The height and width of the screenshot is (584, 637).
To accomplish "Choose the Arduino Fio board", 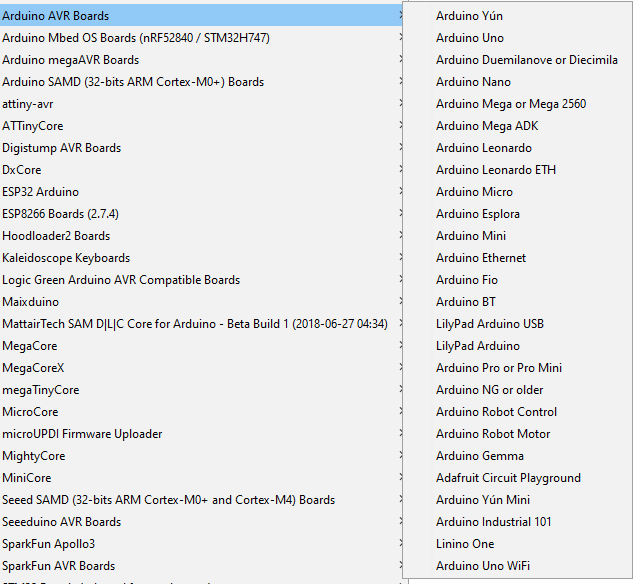I will 518,279.
